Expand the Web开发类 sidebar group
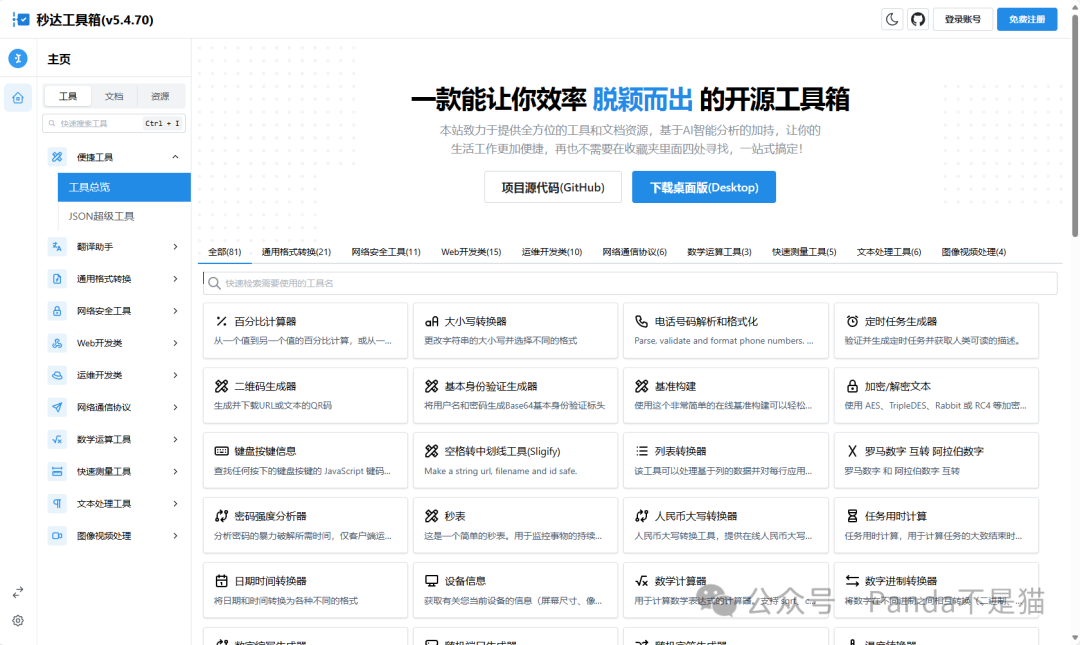 point(114,343)
